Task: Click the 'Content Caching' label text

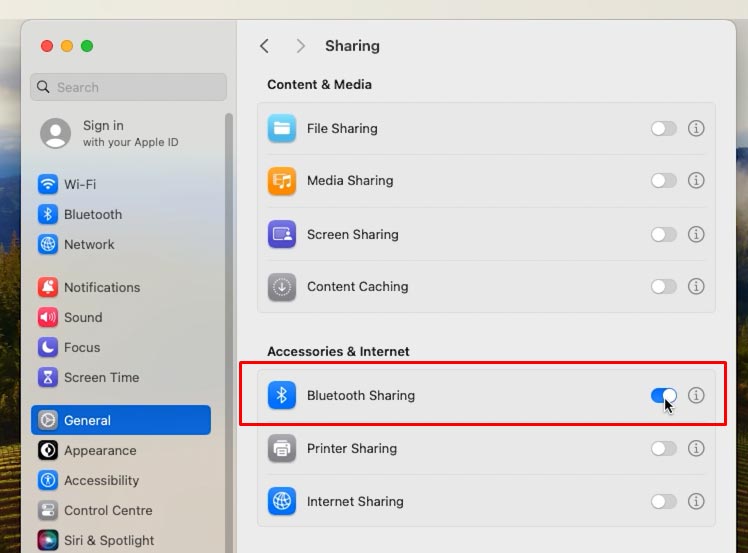Action: (x=358, y=286)
